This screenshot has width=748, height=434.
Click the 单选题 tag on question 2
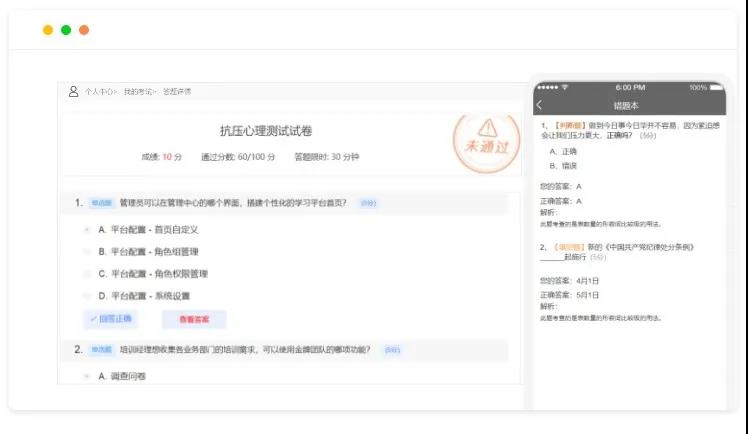coord(101,350)
